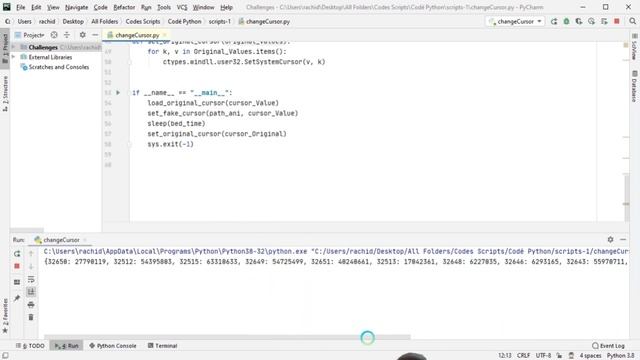Expand External Libraries node

pos(13,57)
